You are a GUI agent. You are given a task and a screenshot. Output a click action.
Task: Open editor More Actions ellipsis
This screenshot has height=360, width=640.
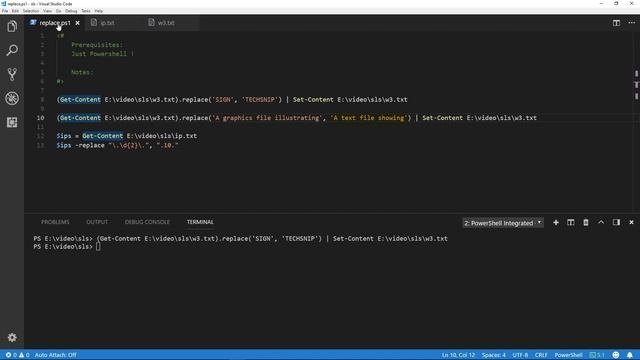click(631, 23)
